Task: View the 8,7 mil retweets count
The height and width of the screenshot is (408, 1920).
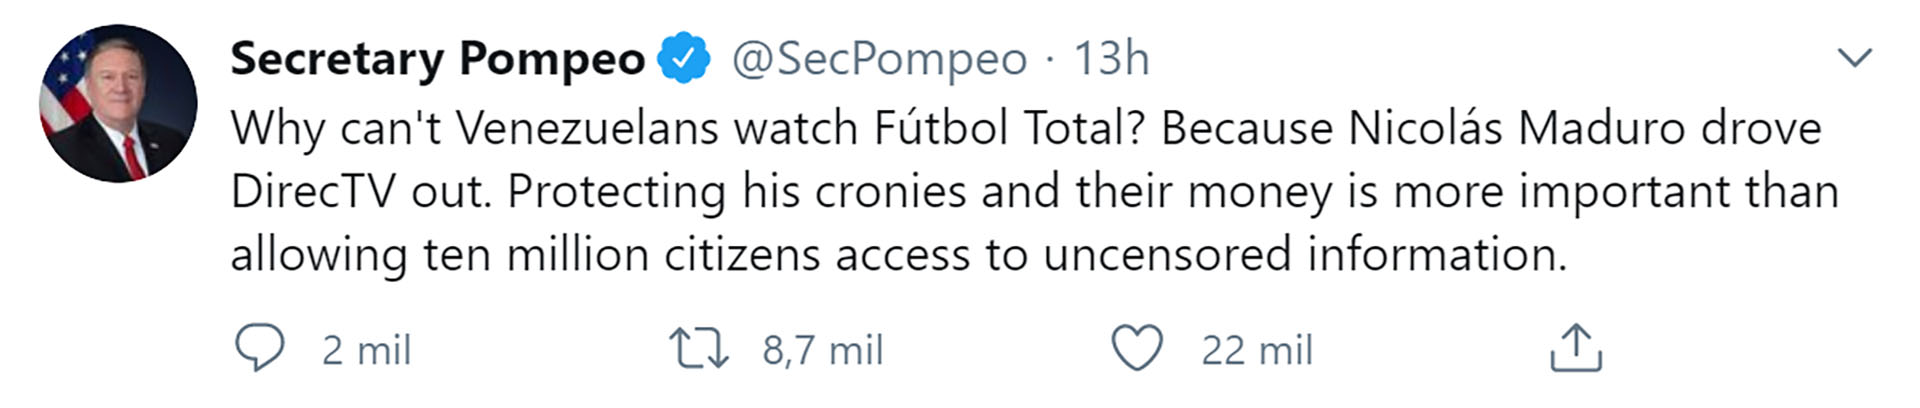Action: coord(823,350)
